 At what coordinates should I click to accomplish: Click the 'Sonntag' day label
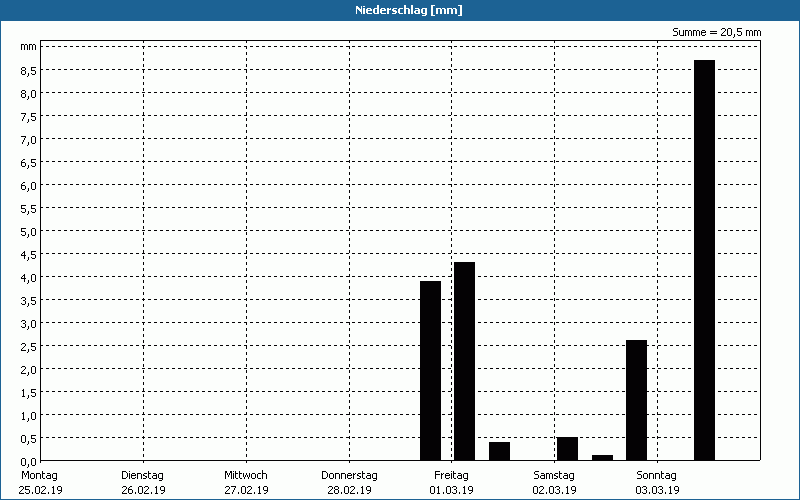pyautogui.click(x=656, y=476)
